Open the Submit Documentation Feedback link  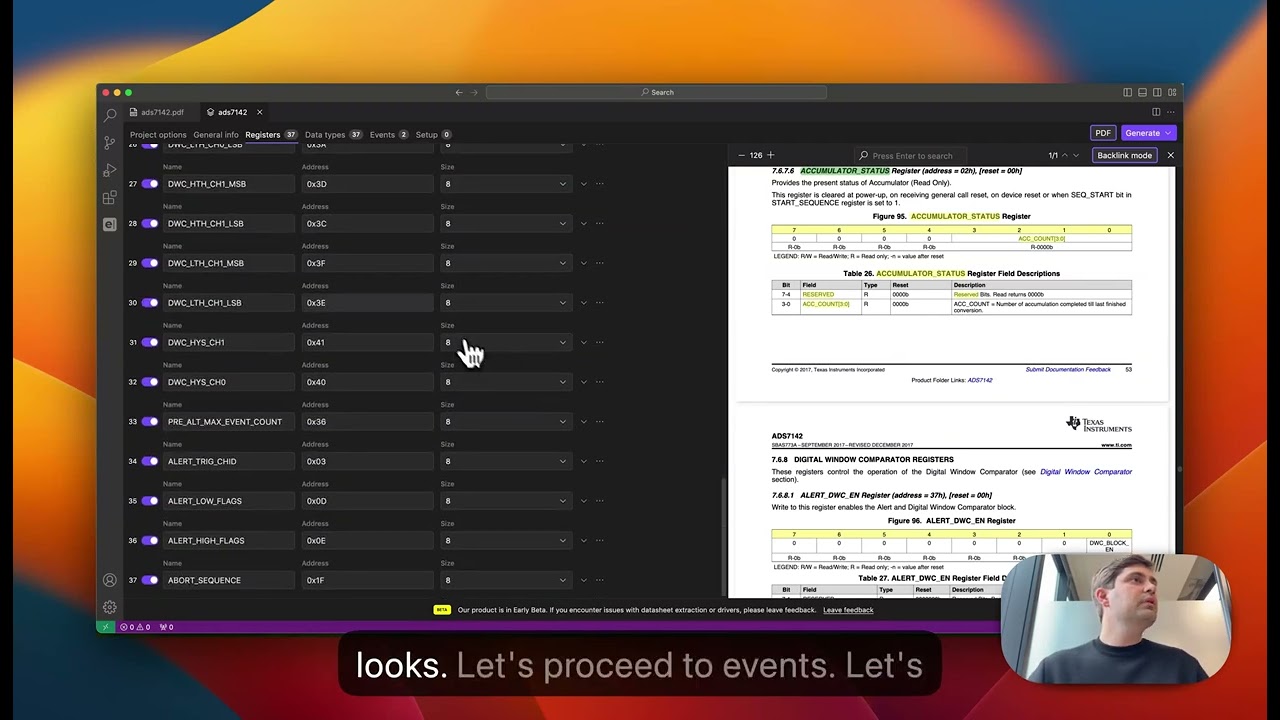tap(1068, 369)
